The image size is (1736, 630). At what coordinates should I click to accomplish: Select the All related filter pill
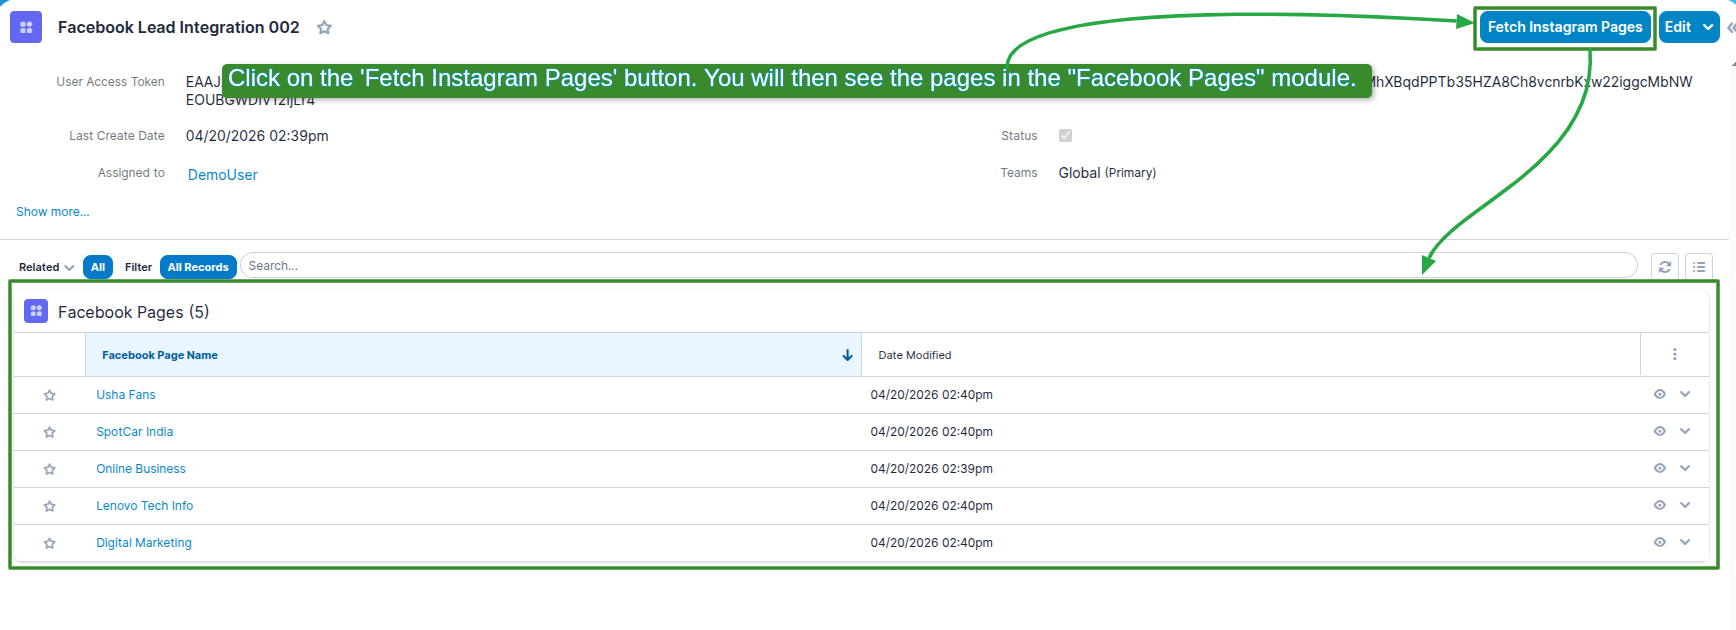pyautogui.click(x=98, y=267)
